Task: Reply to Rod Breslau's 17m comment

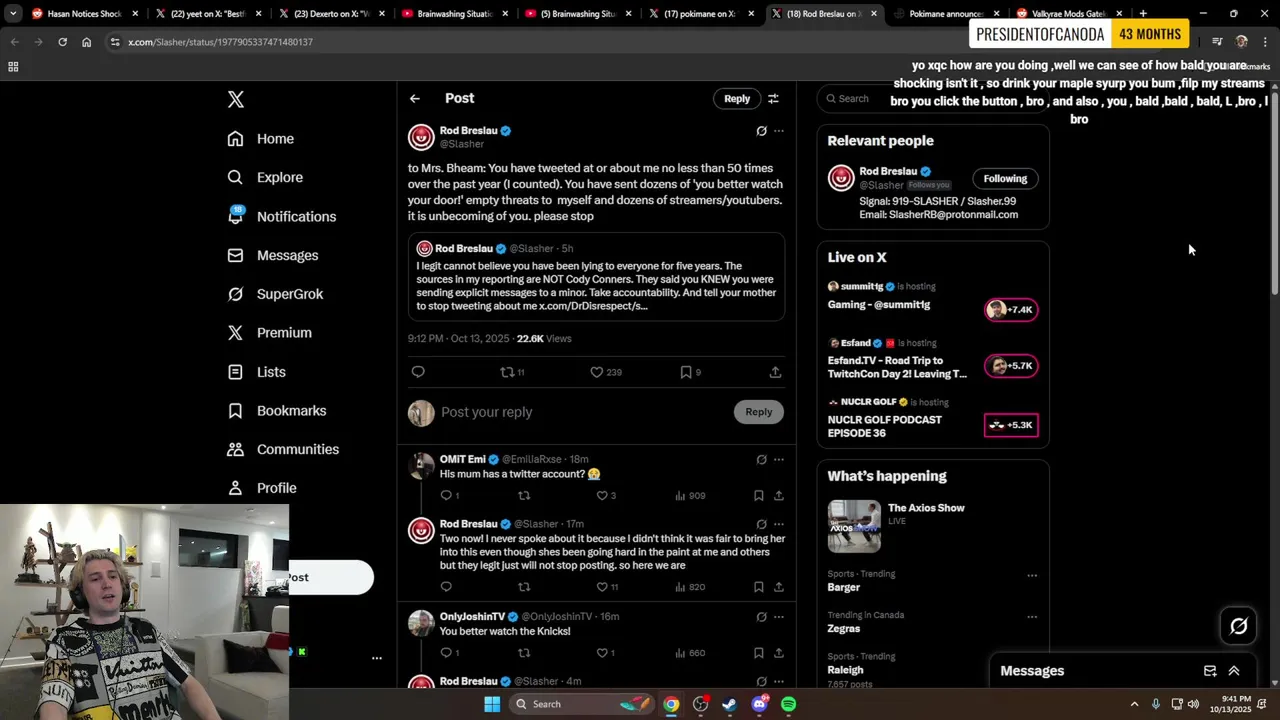Action: (x=446, y=587)
